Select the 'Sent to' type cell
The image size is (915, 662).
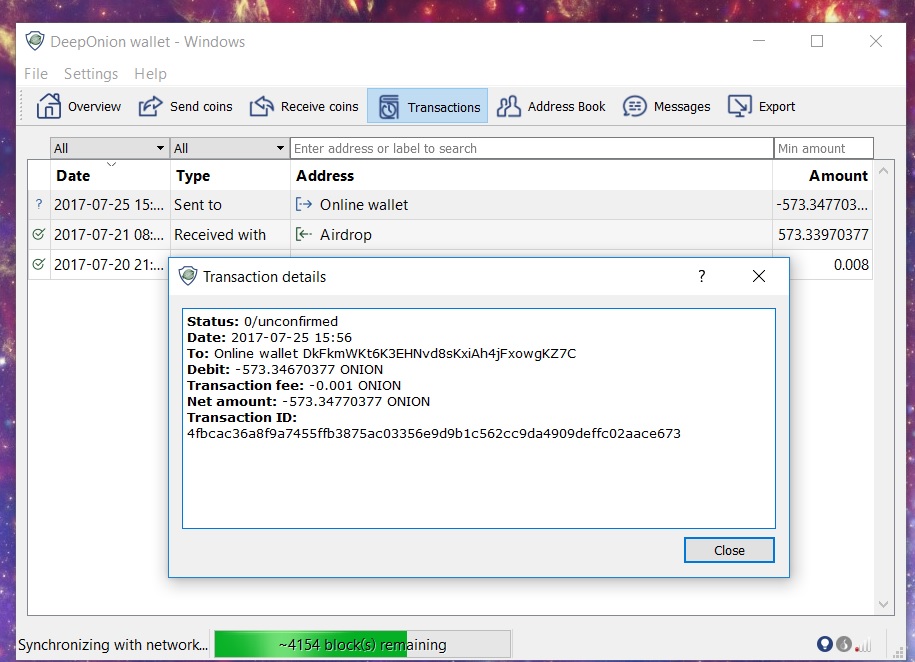[230, 205]
